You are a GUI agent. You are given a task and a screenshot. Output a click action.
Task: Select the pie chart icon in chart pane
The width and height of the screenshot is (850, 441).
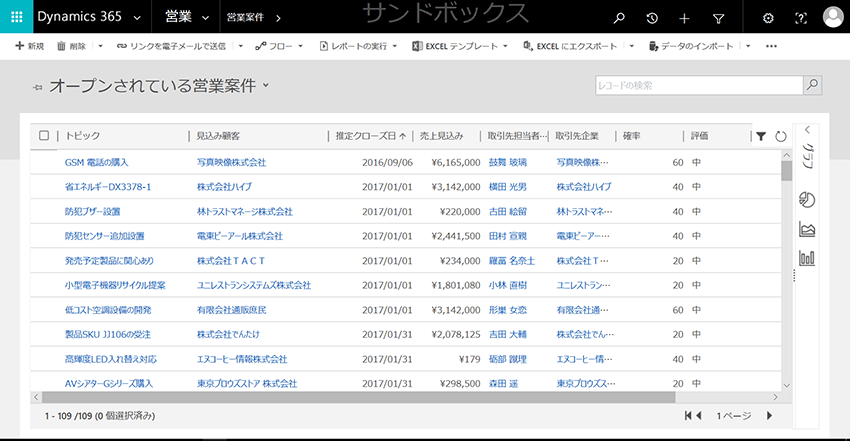pos(807,199)
